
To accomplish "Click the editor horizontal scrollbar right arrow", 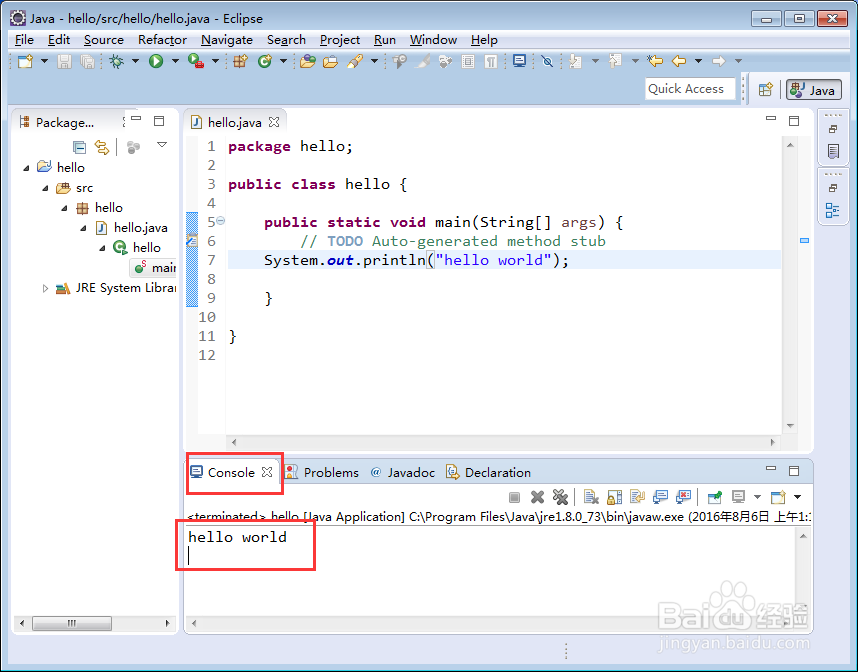I will (773, 442).
